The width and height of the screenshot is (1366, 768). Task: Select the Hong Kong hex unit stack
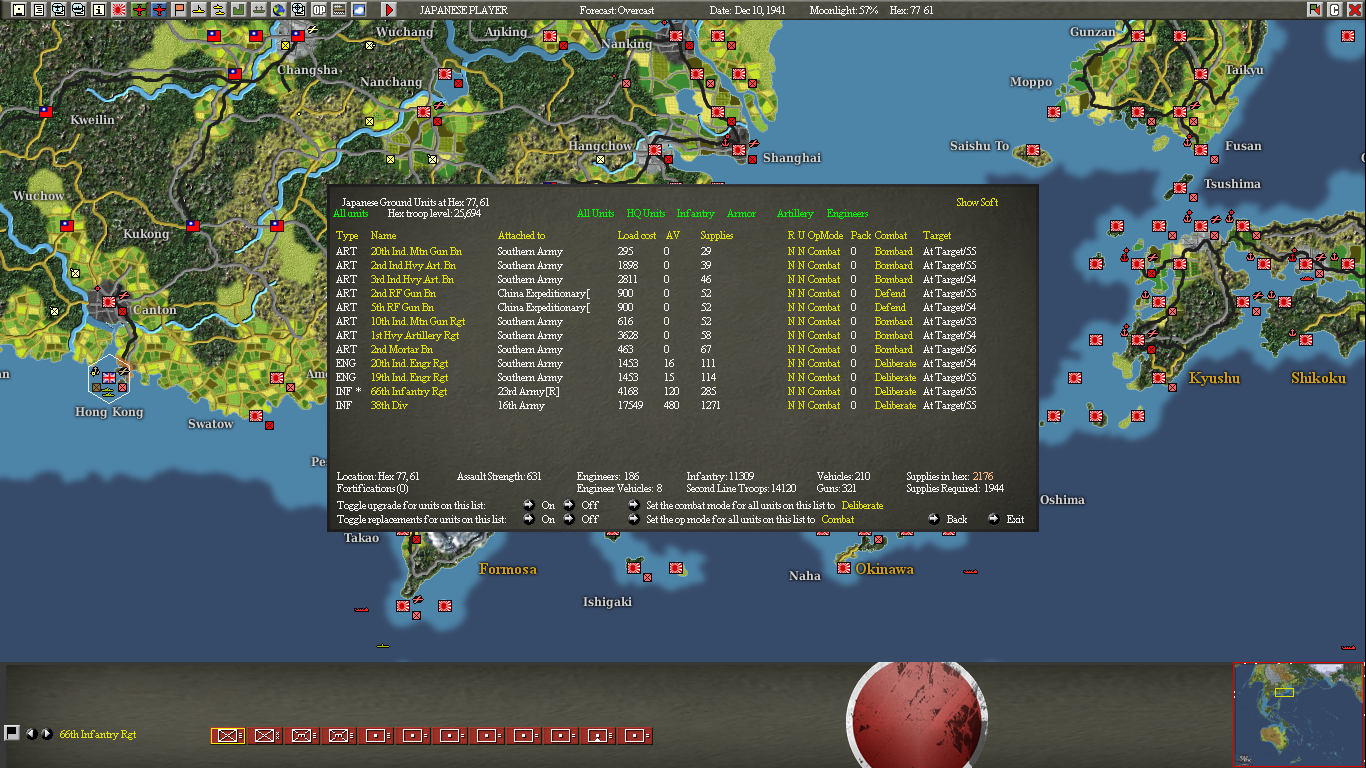coord(108,377)
